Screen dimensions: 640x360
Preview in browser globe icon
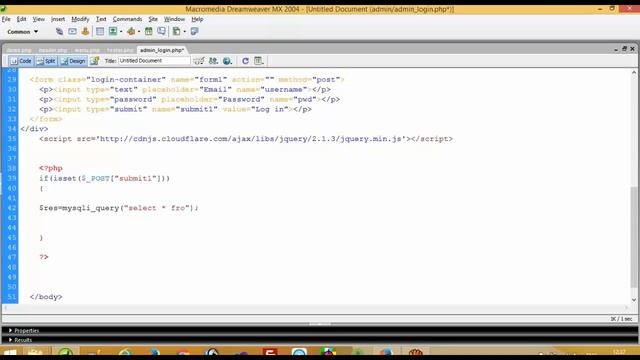pyautogui.click(x=227, y=61)
